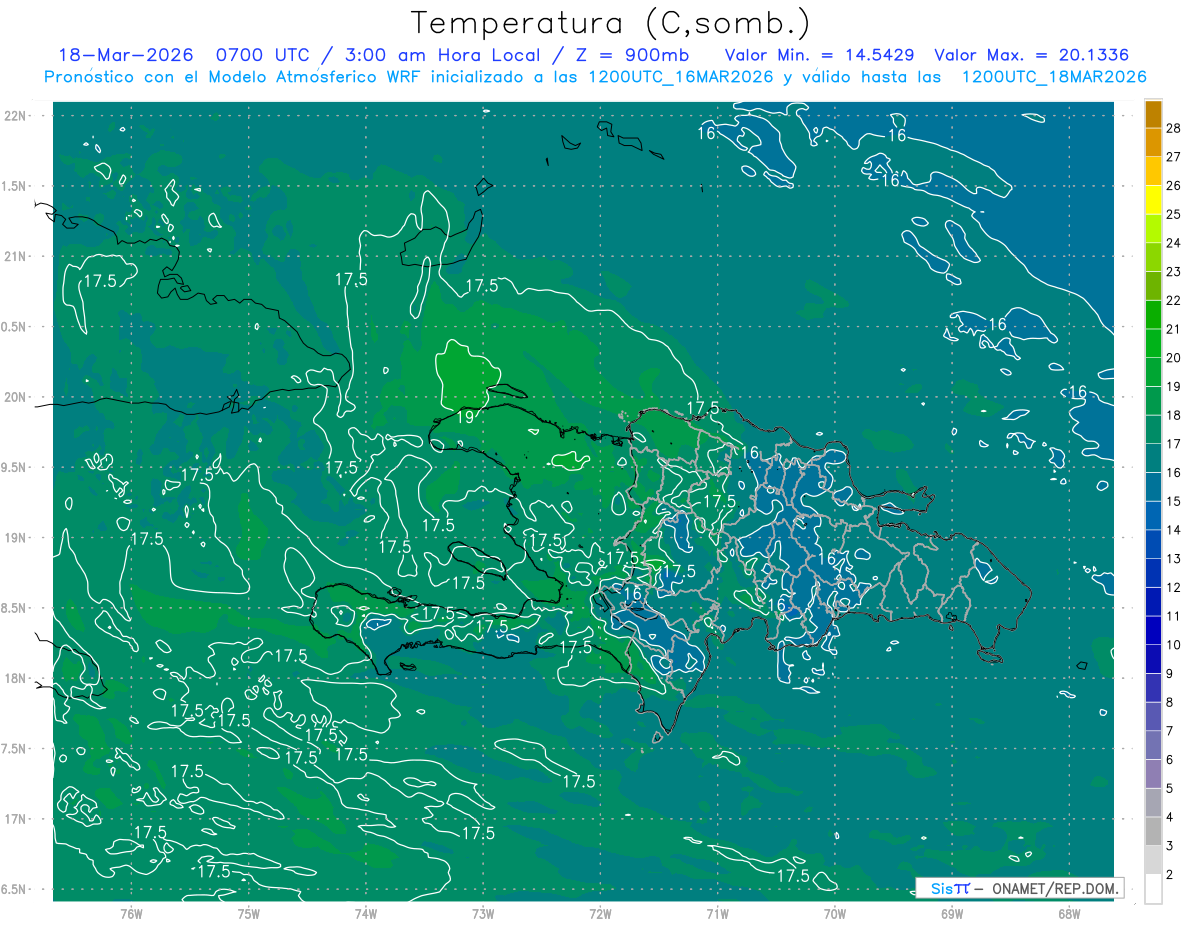The image size is (1200, 927).
Task: Click the "19N" latitude axis label
Action: pyautogui.click(x=17, y=537)
